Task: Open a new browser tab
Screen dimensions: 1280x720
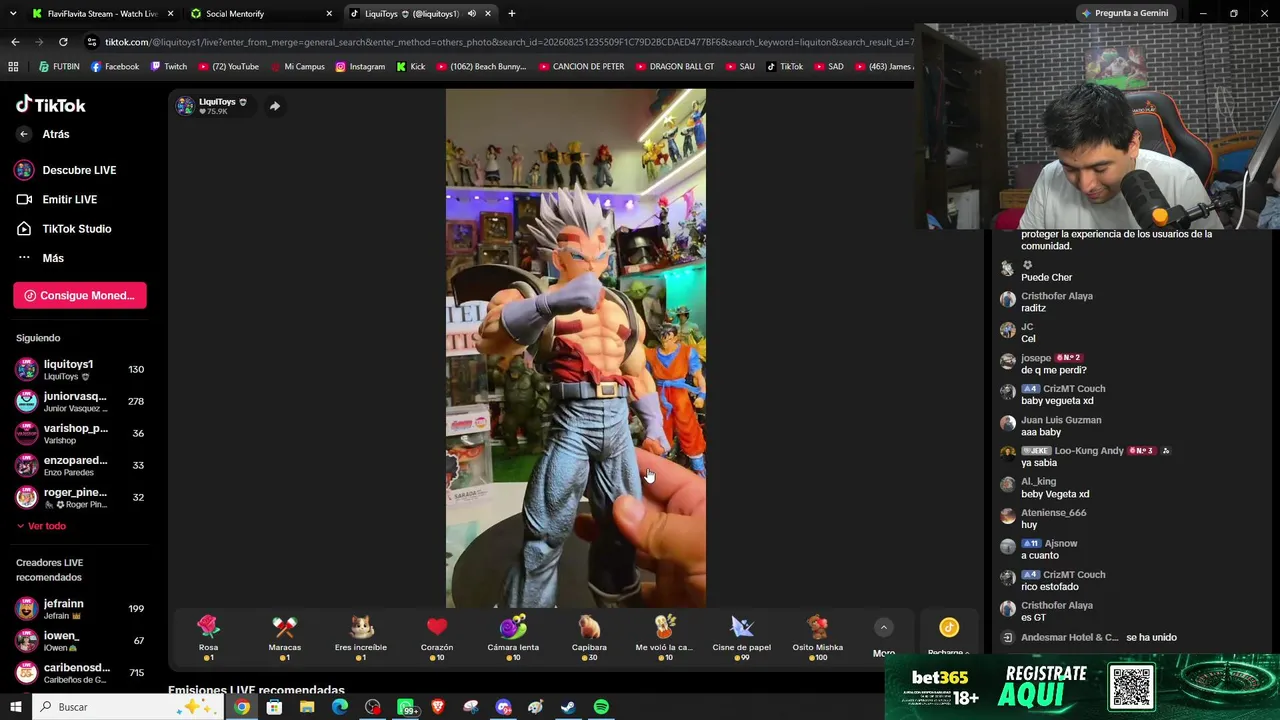Action: point(512,14)
